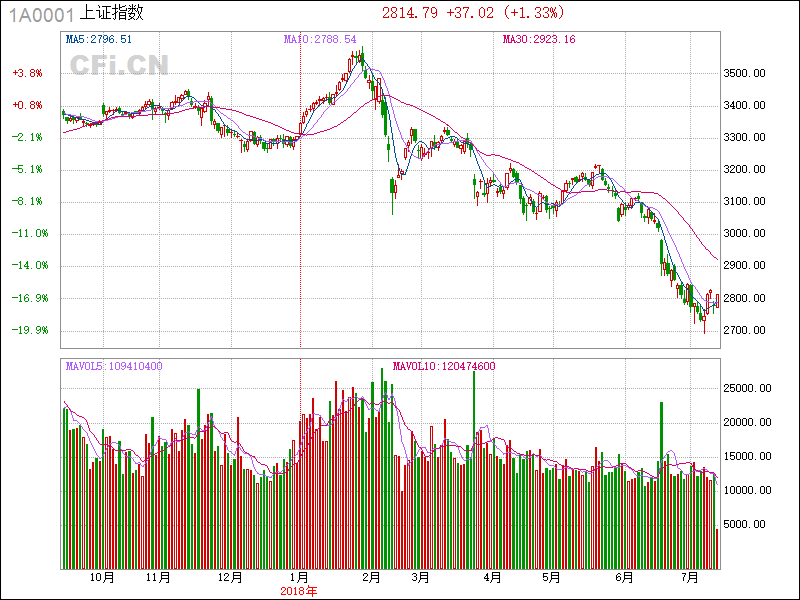Viewport: 800px width, 600px height.
Task: Select the MAVOL5 volume average label
Action: click(114, 366)
